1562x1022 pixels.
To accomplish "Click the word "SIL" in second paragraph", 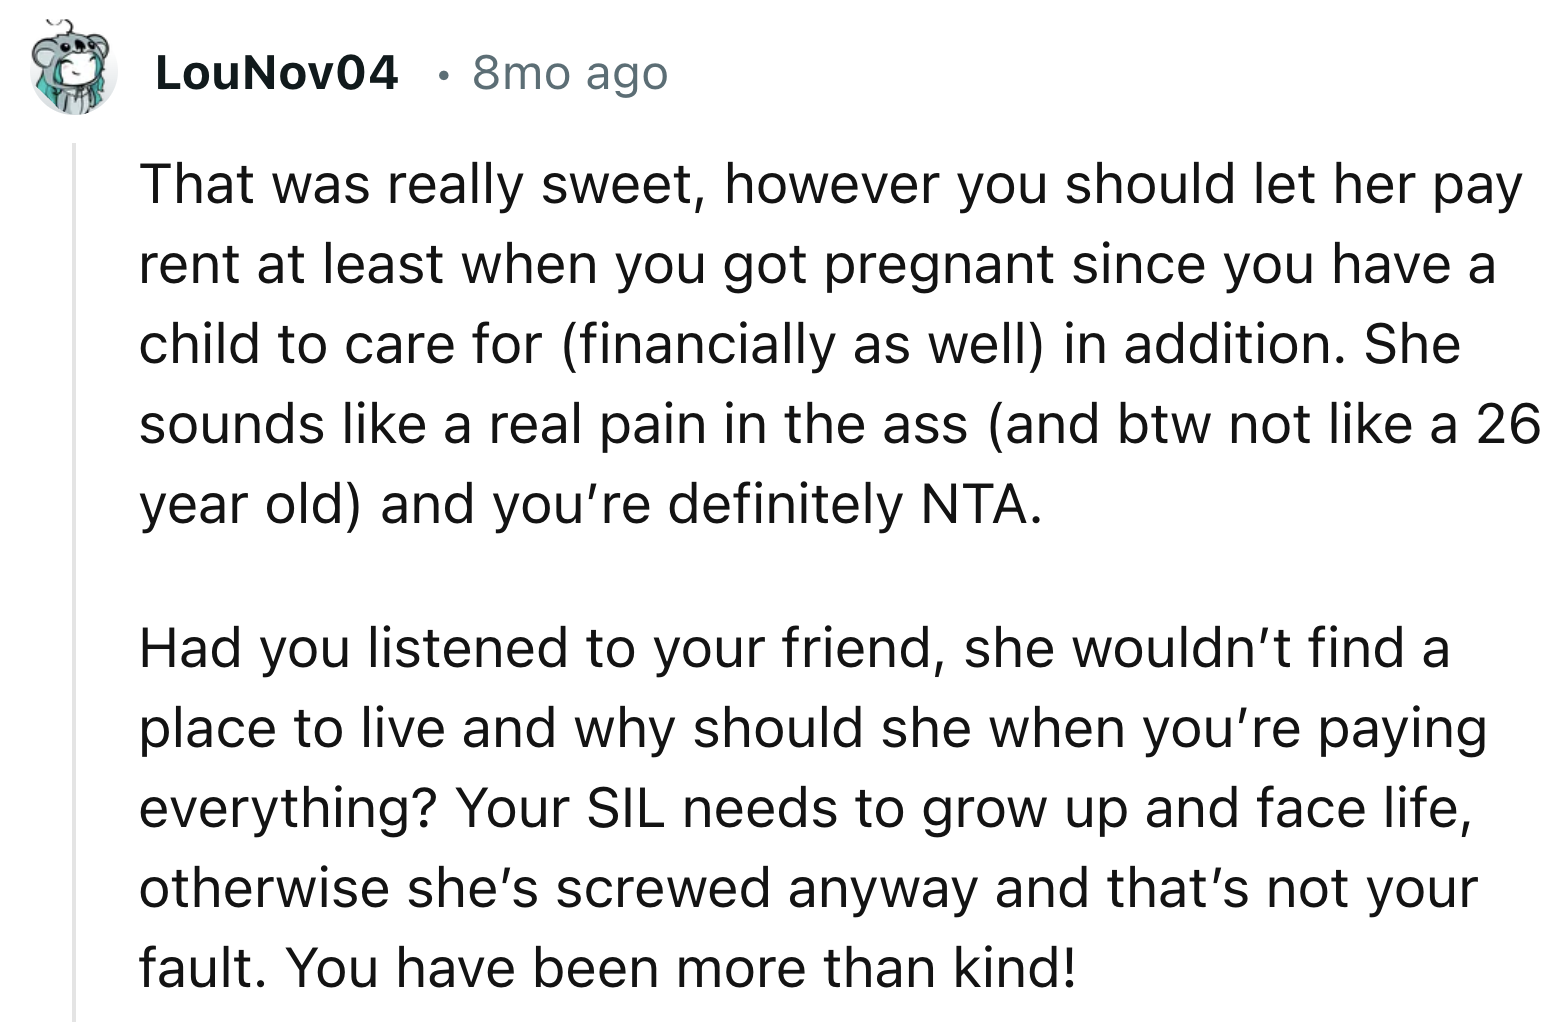I will pos(624,808).
